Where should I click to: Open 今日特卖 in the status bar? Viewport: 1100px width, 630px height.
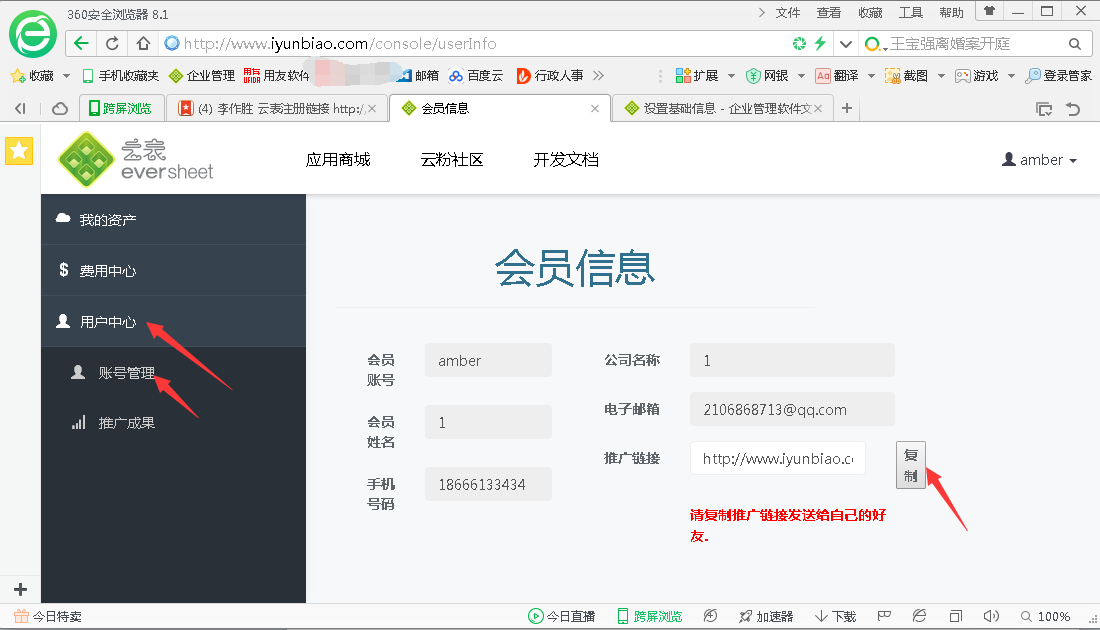point(48,617)
